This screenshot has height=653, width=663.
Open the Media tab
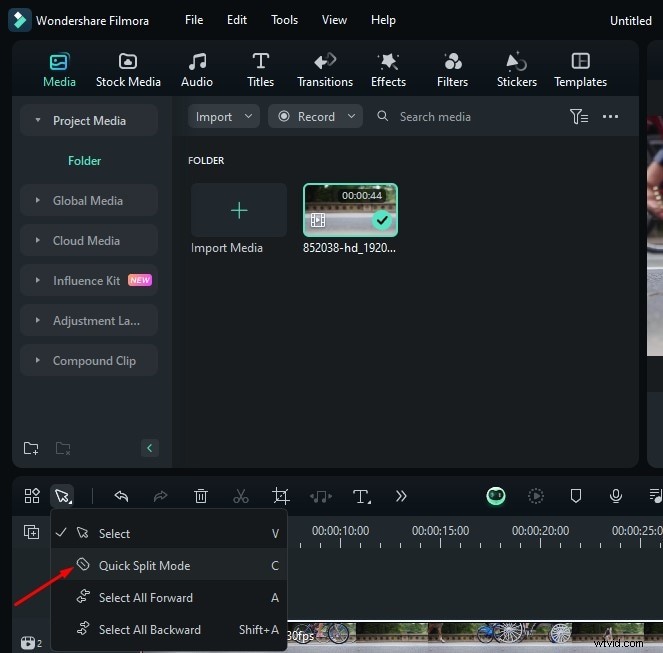click(x=59, y=70)
